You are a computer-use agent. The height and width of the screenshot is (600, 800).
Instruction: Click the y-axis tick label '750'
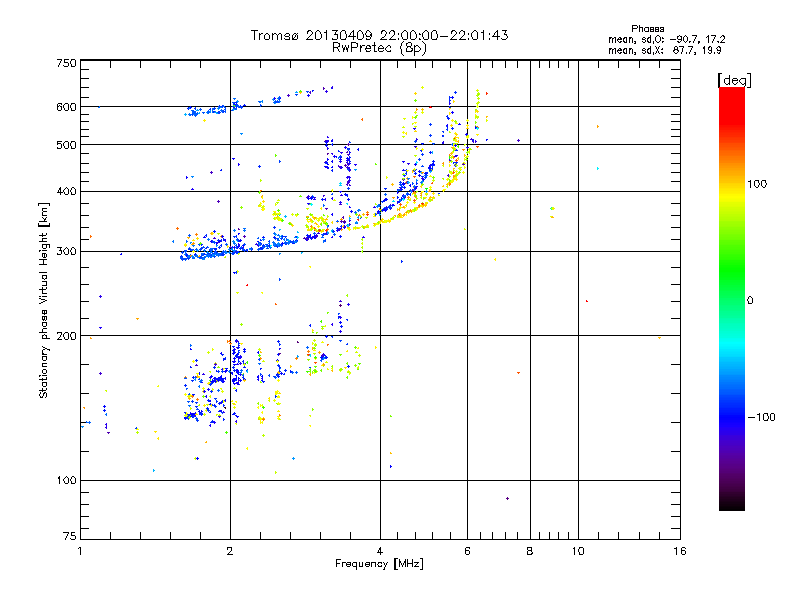(x=67, y=63)
